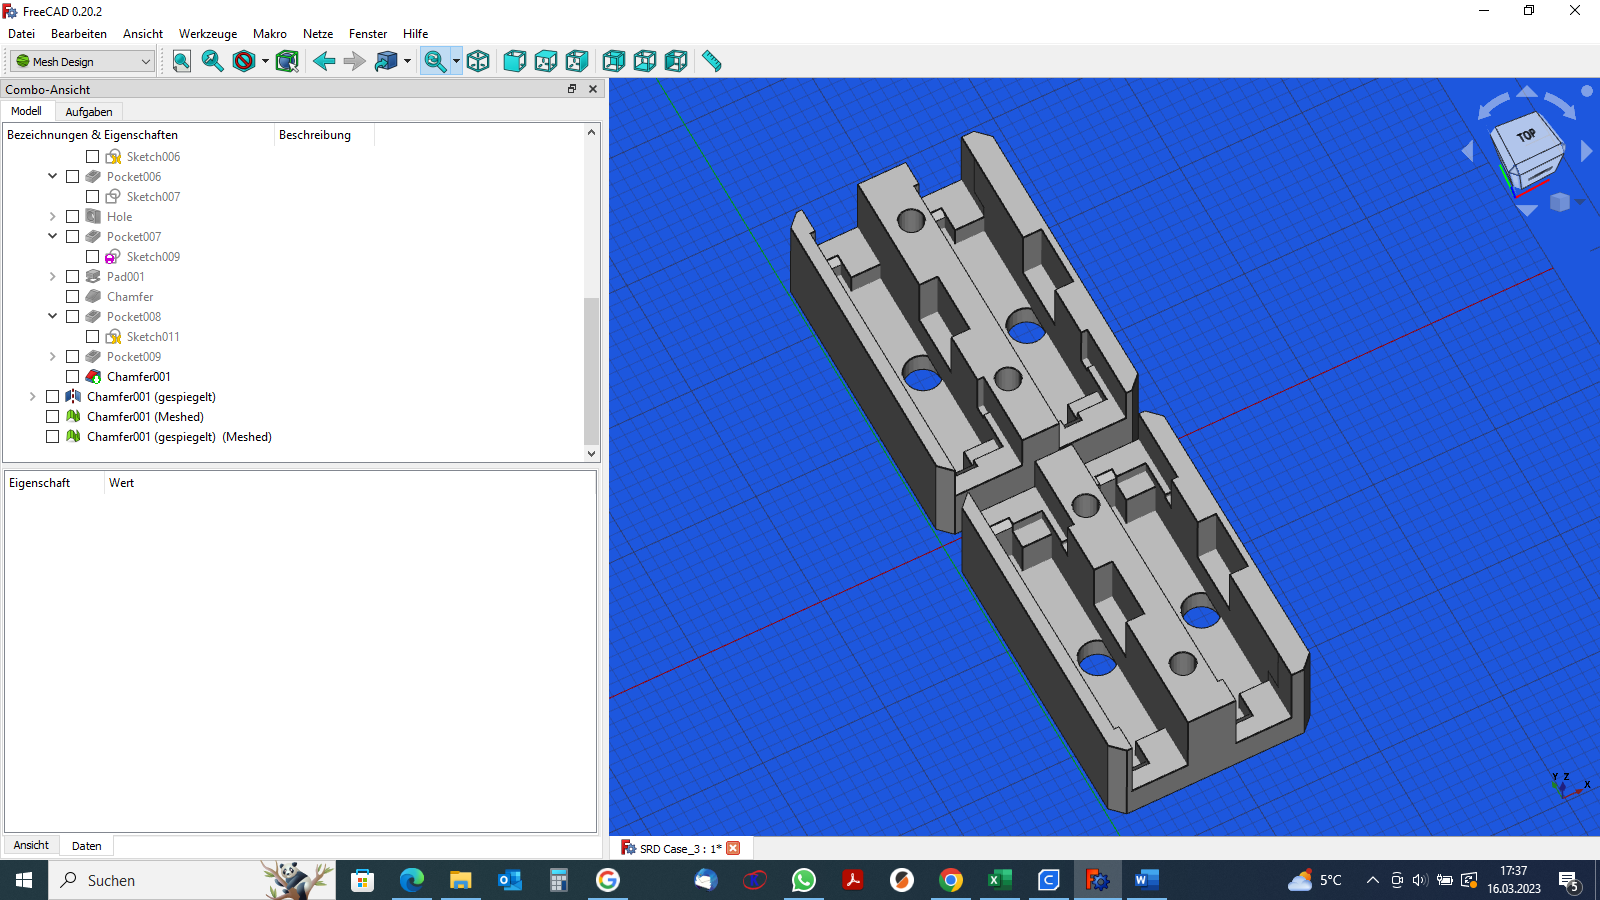Close the SRD Case_3 document tab
Viewport: 1600px width, 900px height.
(733, 848)
